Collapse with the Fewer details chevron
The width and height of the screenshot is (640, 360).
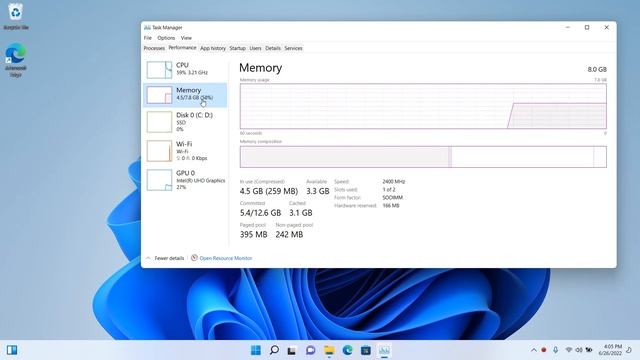click(x=148, y=258)
